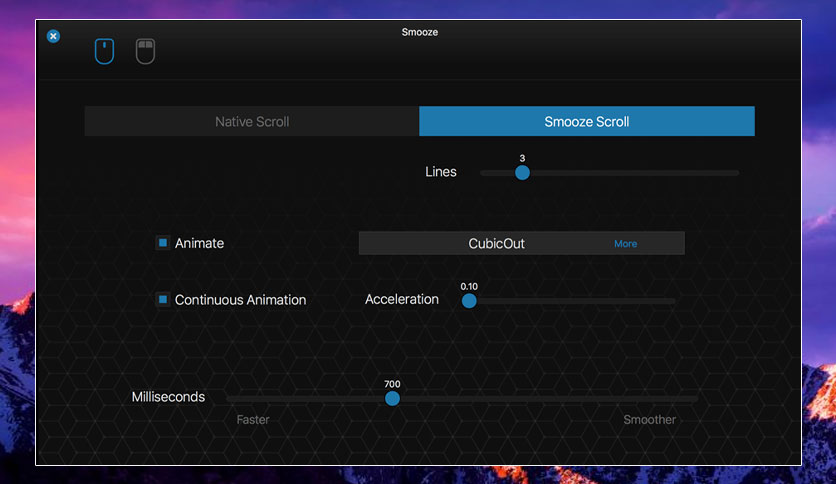Viewport: 836px width, 484px height.
Task: Click the Milliseconds value 700
Action: [392, 384]
